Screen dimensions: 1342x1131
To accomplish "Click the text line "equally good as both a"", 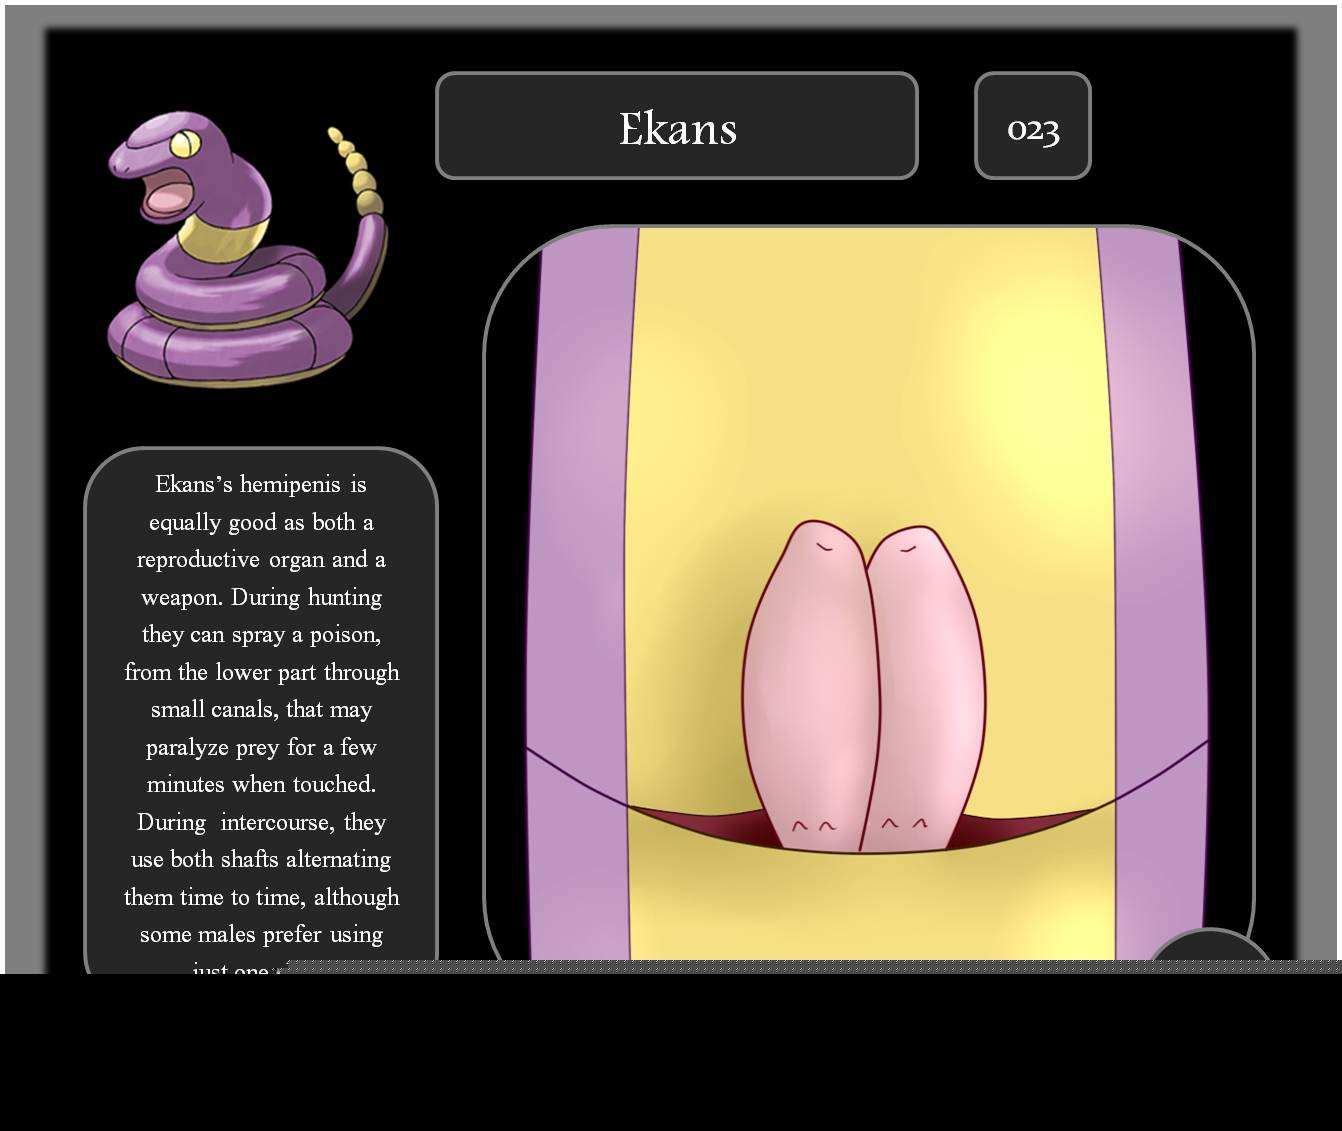I will [x=261, y=522].
